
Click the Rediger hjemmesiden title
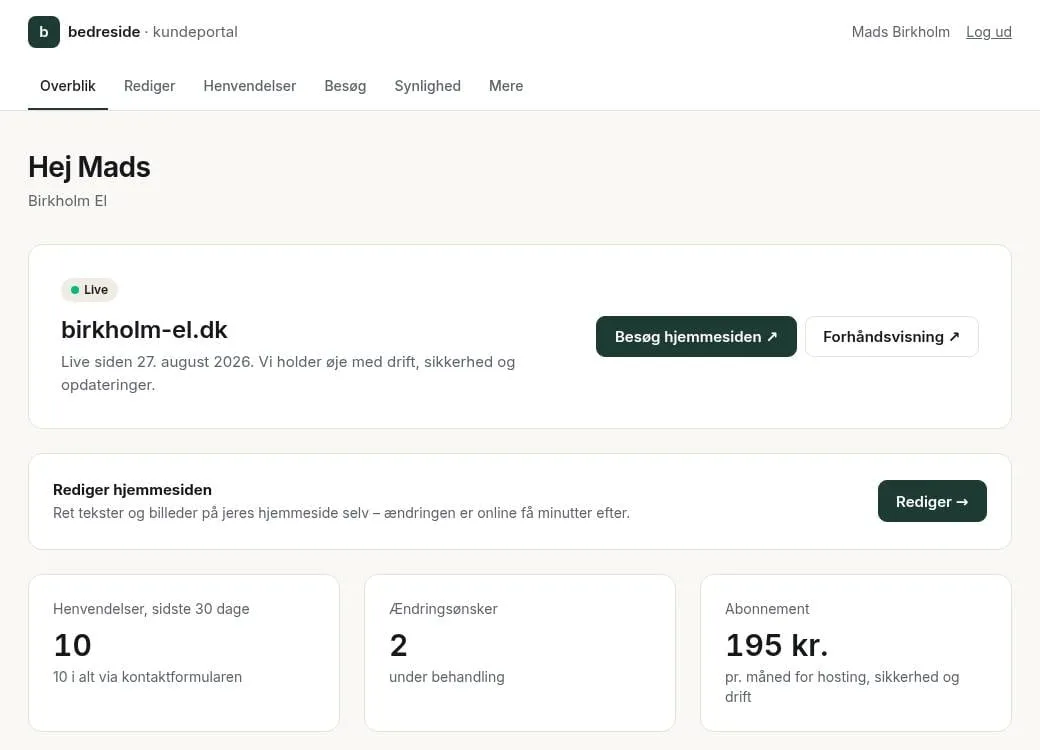click(132, 490)
